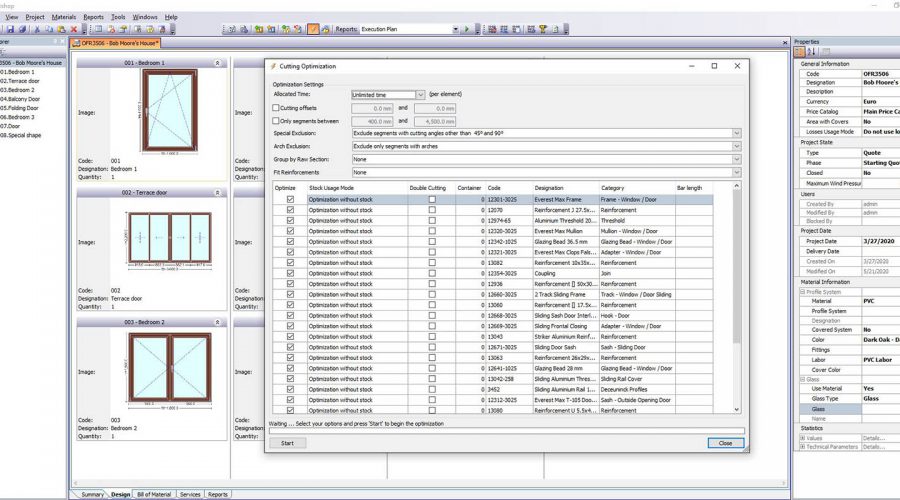Open the Fit Reinforcements dropdown
Viewport: 900px width, 500px height.
point(736,173)
